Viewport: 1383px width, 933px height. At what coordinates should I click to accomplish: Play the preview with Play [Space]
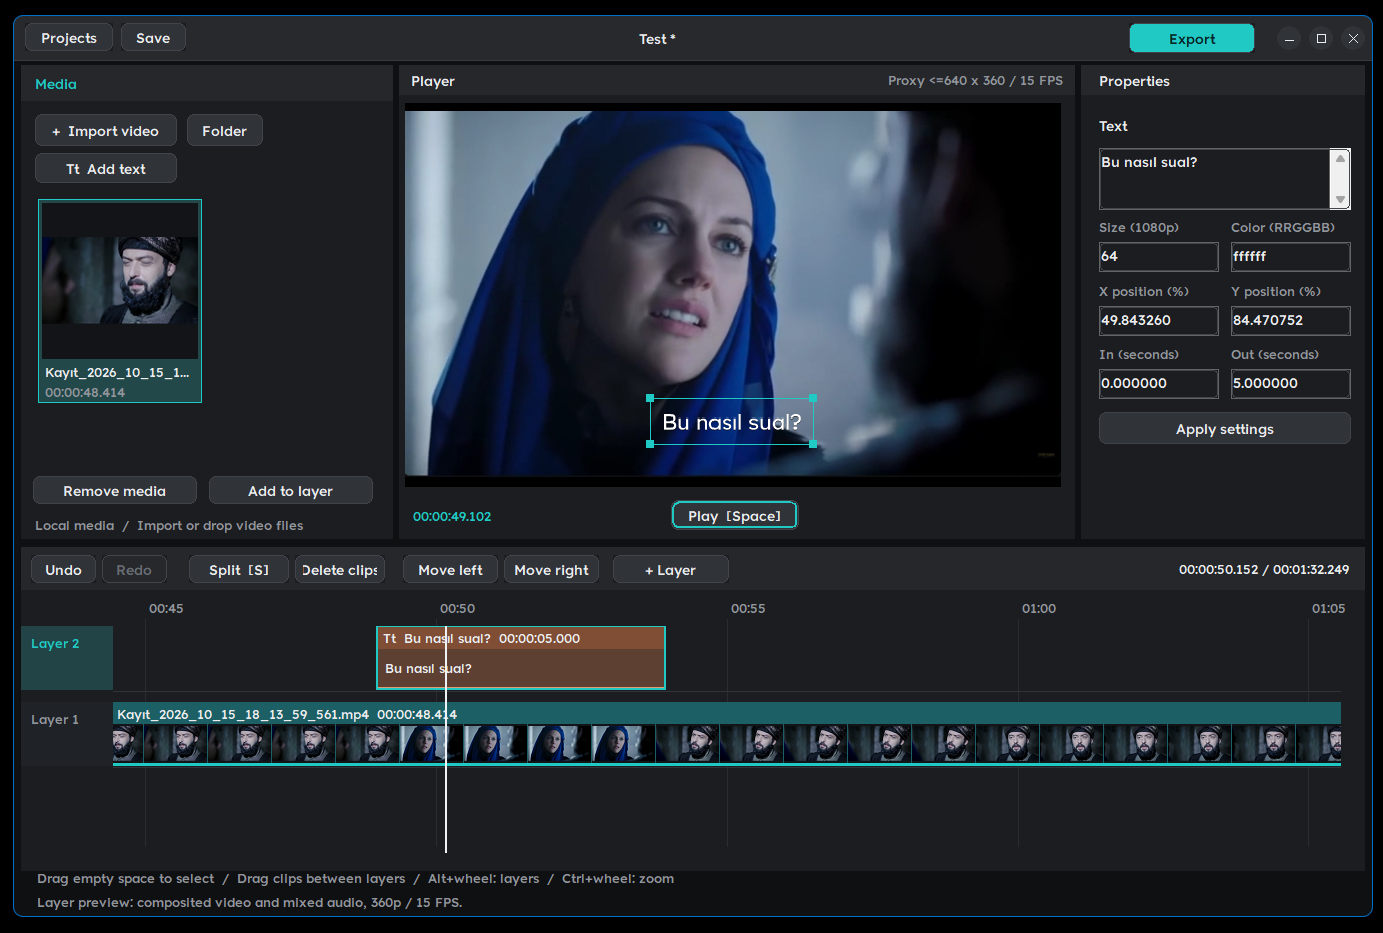[735, 515]
